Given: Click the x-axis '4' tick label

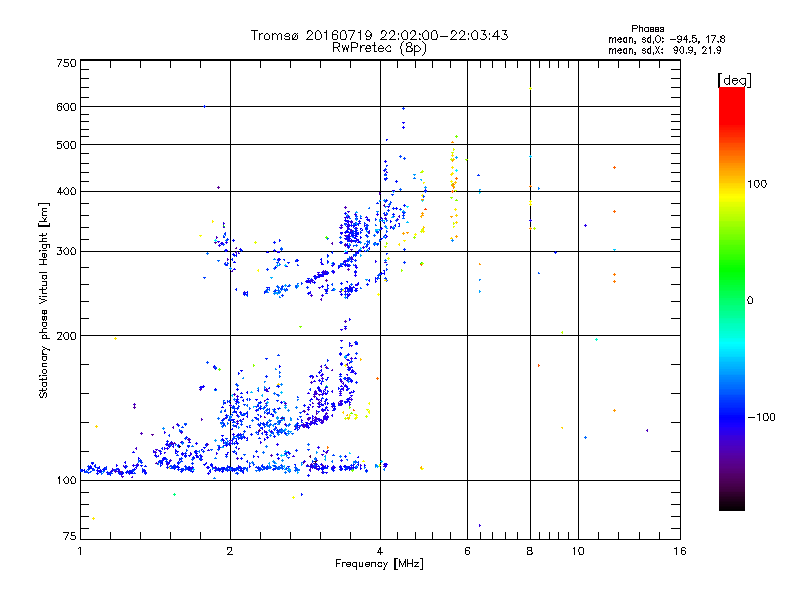Looking at the screenshot, I should pyautogui.click(x=380, y=551).
